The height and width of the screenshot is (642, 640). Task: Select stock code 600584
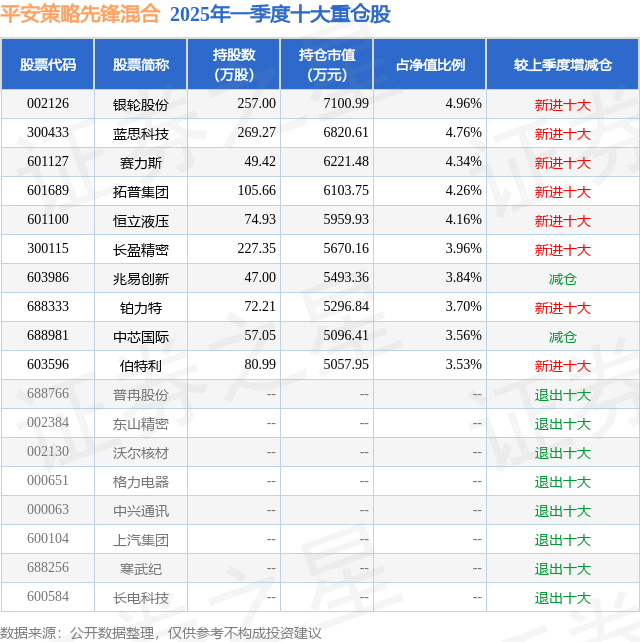[x=48, y=598]
